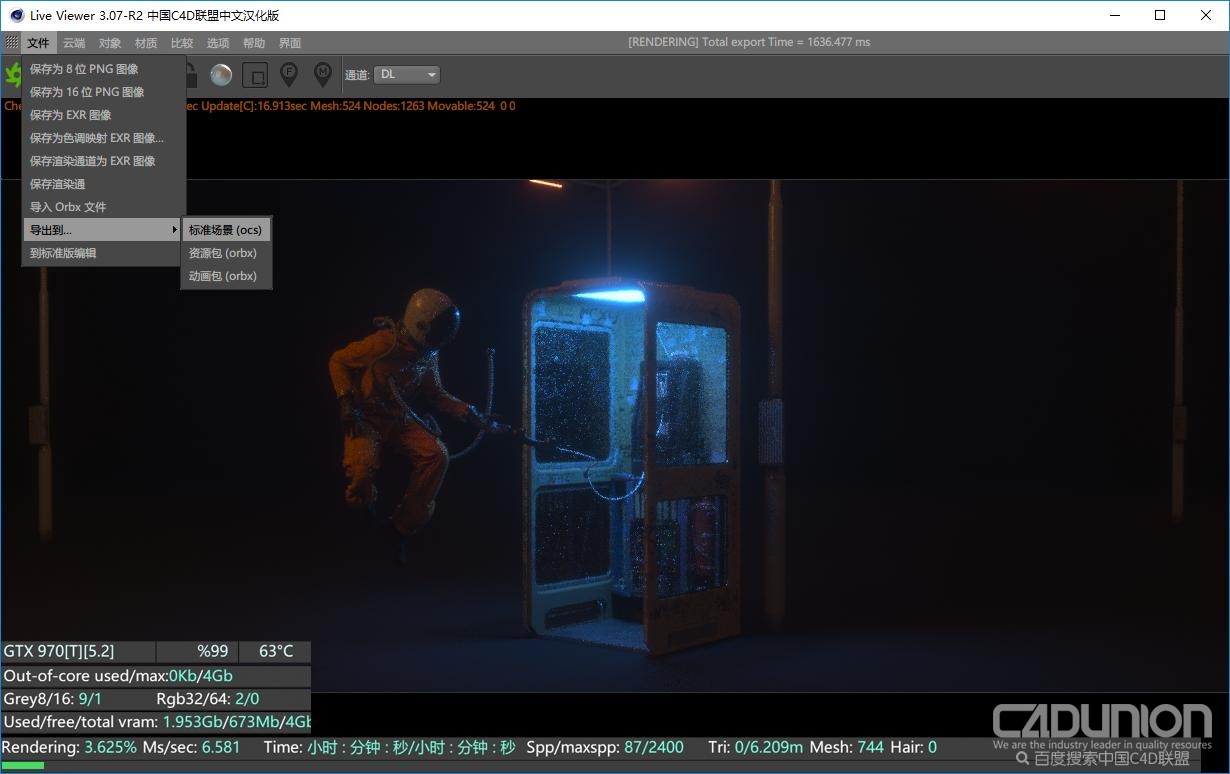The height and width of the screenshot is (774, 1230).
Task: Select the material picker pin icon
Action: [x=323, y=74]
